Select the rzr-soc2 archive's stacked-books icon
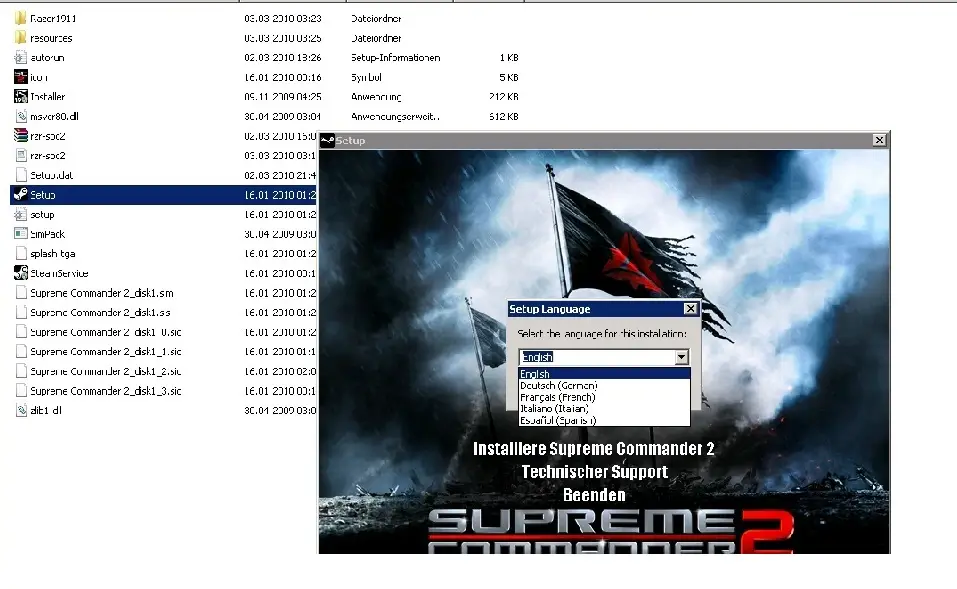 point(21,136)
